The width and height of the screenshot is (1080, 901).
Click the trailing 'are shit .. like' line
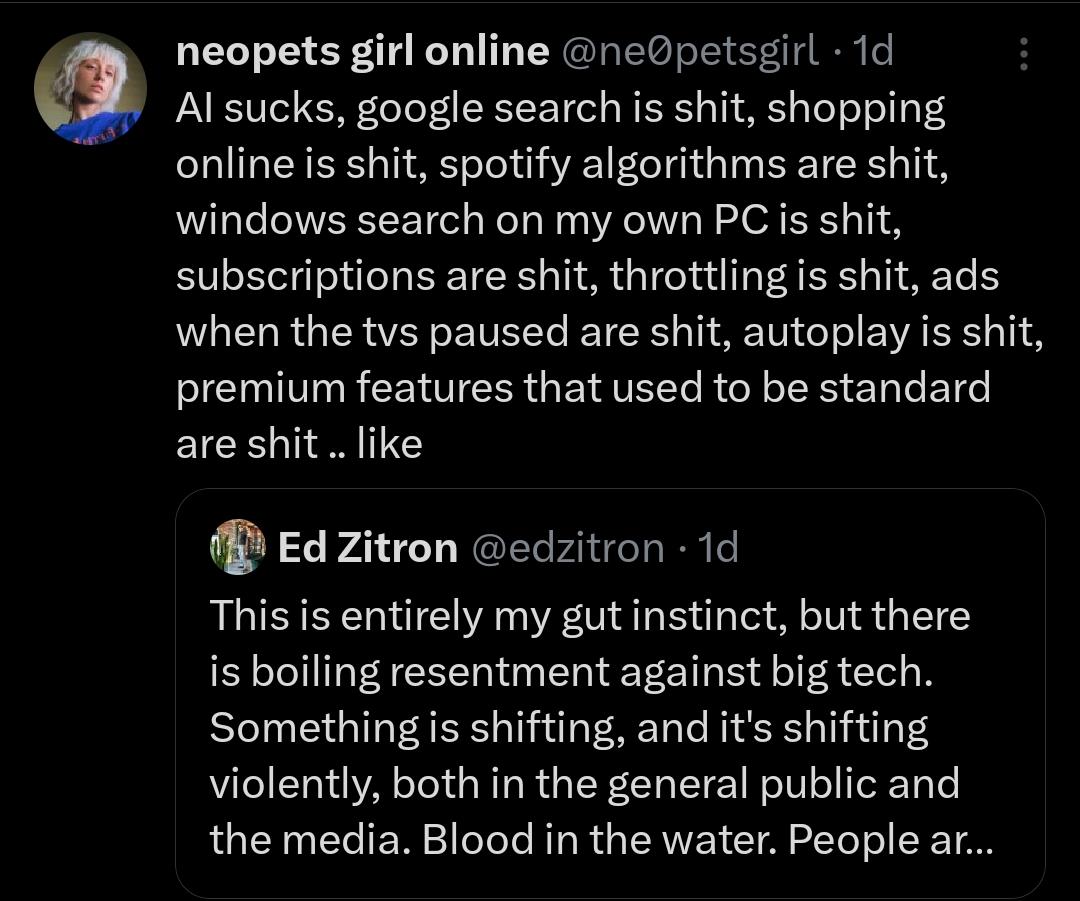coord(299,443)
